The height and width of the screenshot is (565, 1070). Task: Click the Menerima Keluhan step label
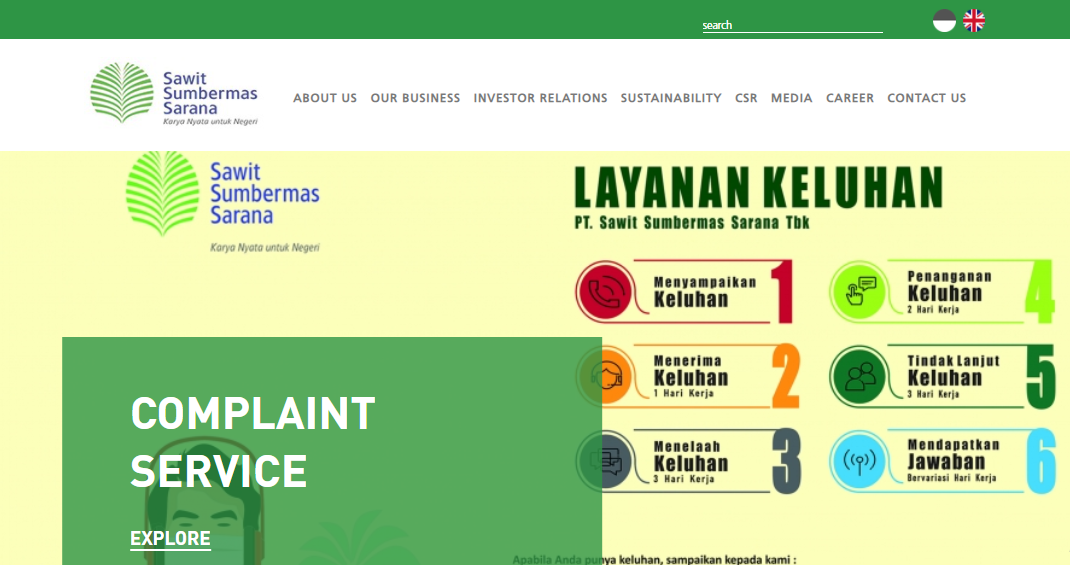click(x=691, y=377)
